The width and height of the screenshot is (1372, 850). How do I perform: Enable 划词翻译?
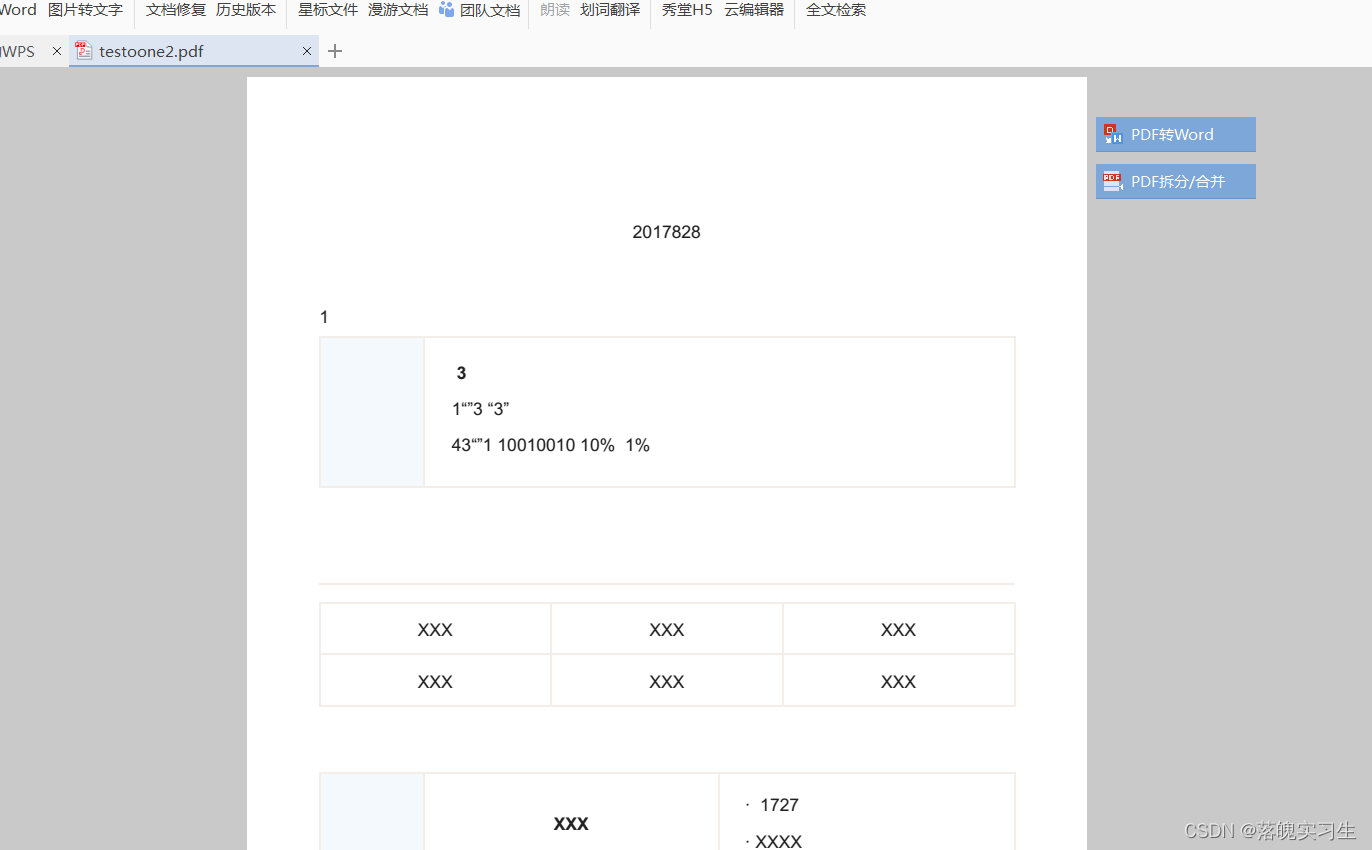pyautogui.click(x=610, y=10)
